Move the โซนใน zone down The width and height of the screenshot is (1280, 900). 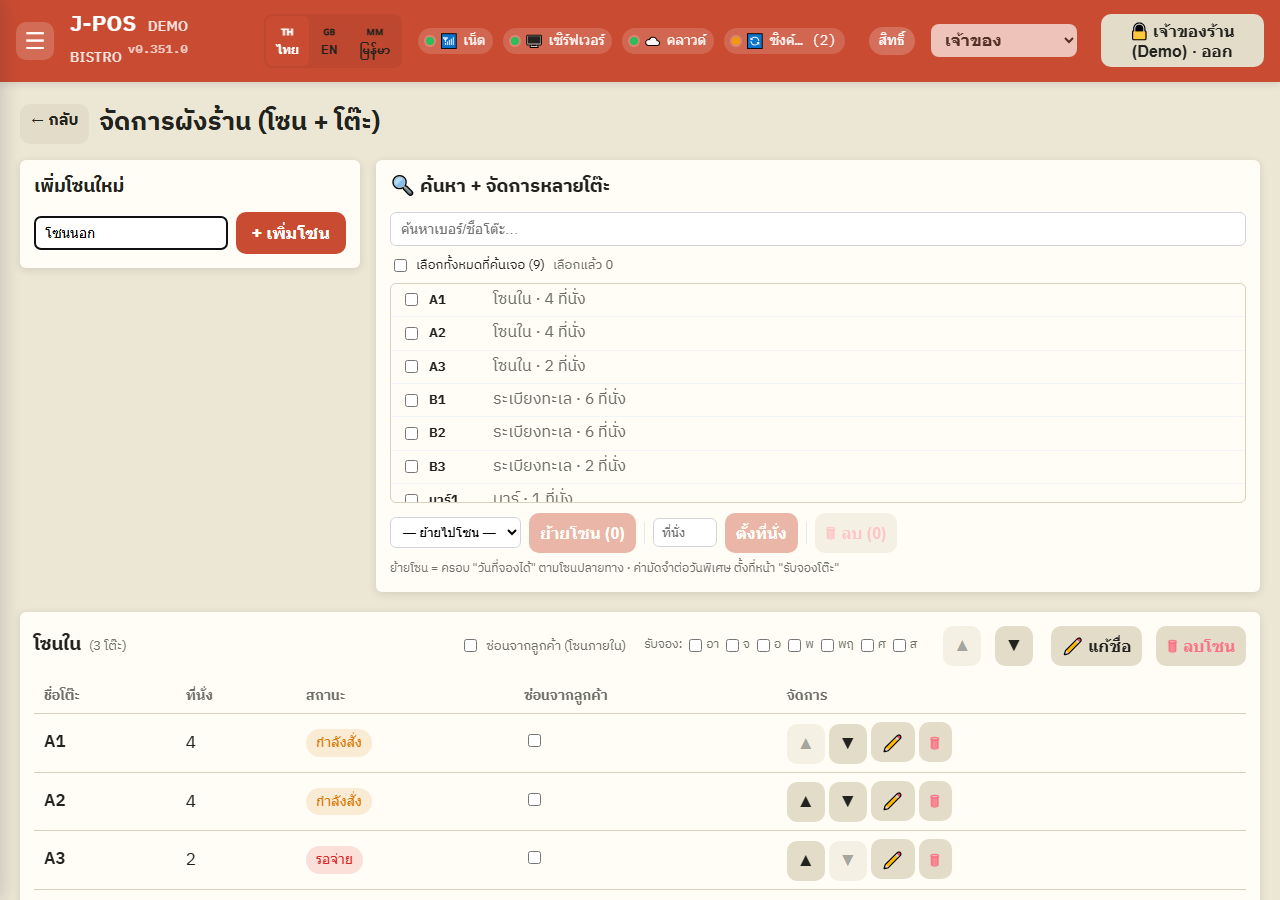1014,646
